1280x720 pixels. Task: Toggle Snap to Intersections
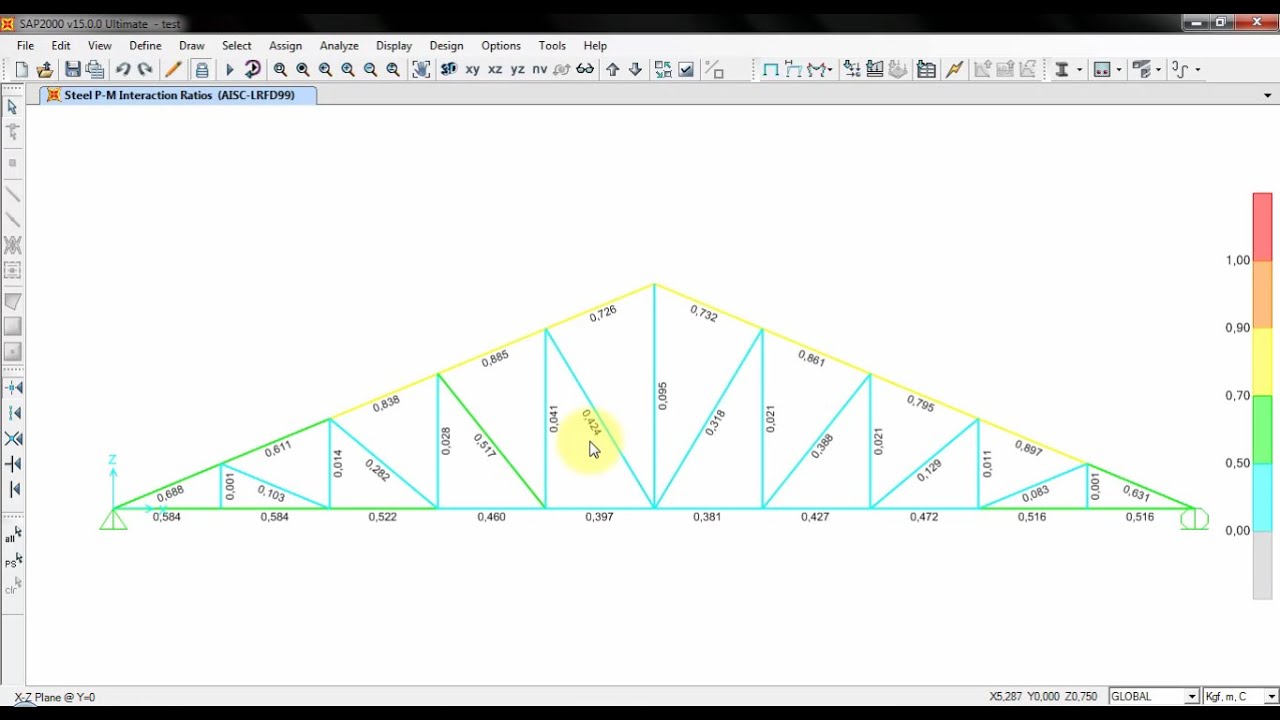pyautogui.click(x=13, y=438)
